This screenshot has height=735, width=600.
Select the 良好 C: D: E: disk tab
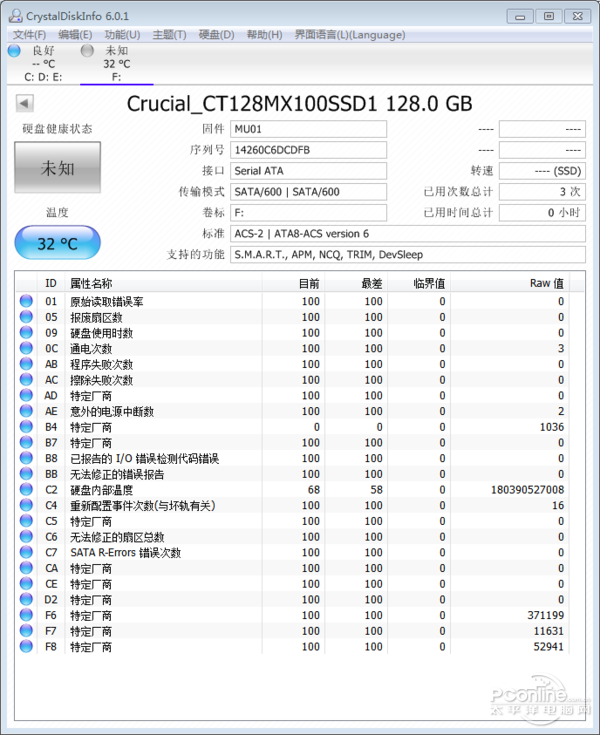point(43,63)
